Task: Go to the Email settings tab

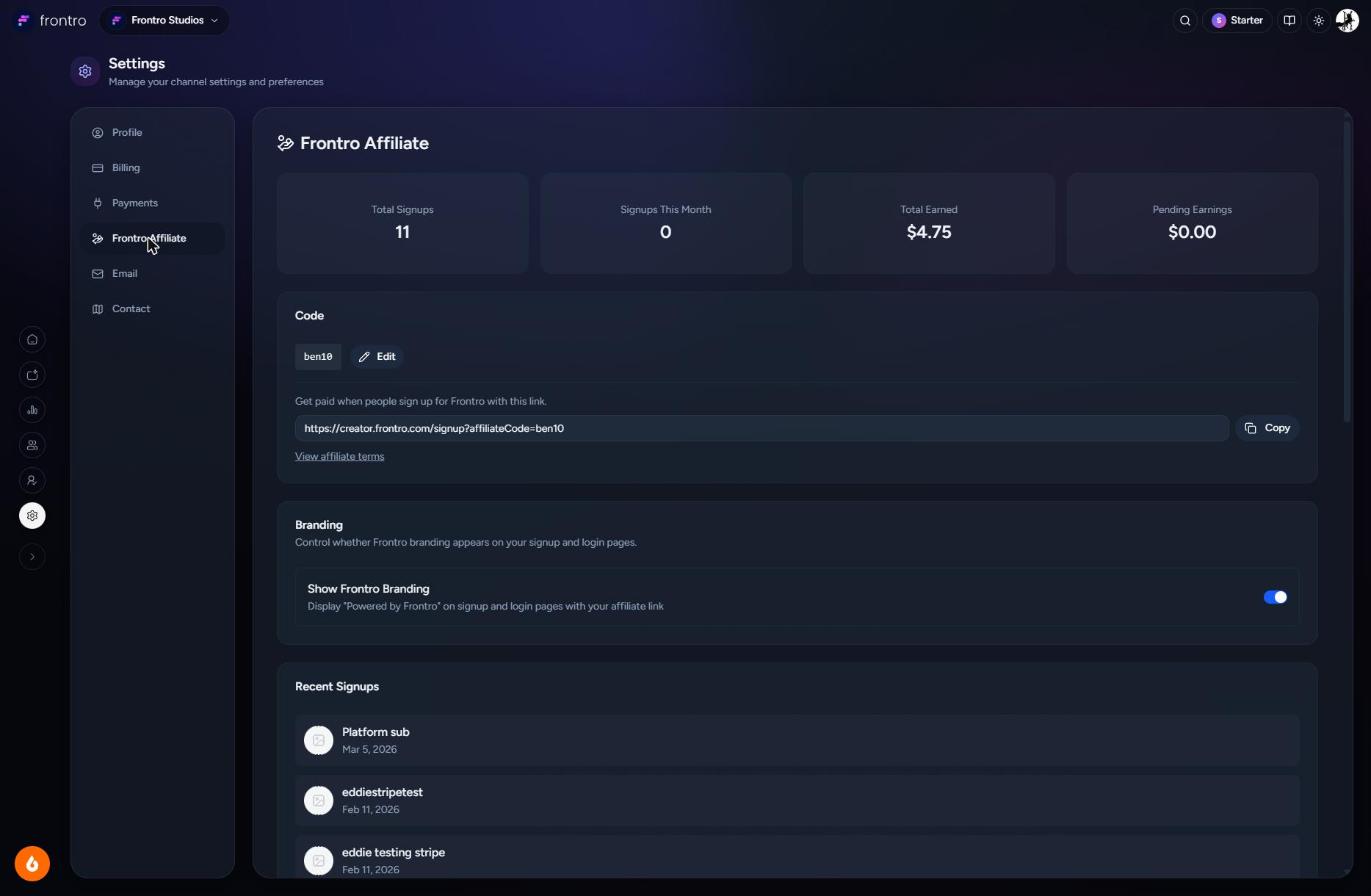Action: pyautogui.click(x=152, y=274)
